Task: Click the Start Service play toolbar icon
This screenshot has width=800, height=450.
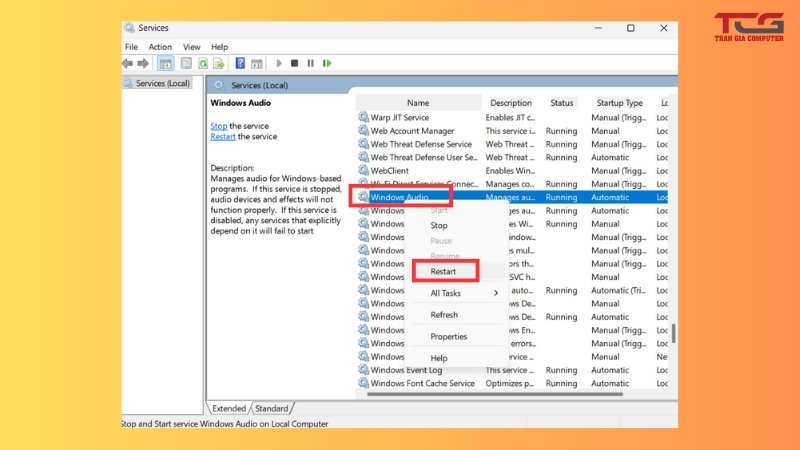Action: pos(279,63)
